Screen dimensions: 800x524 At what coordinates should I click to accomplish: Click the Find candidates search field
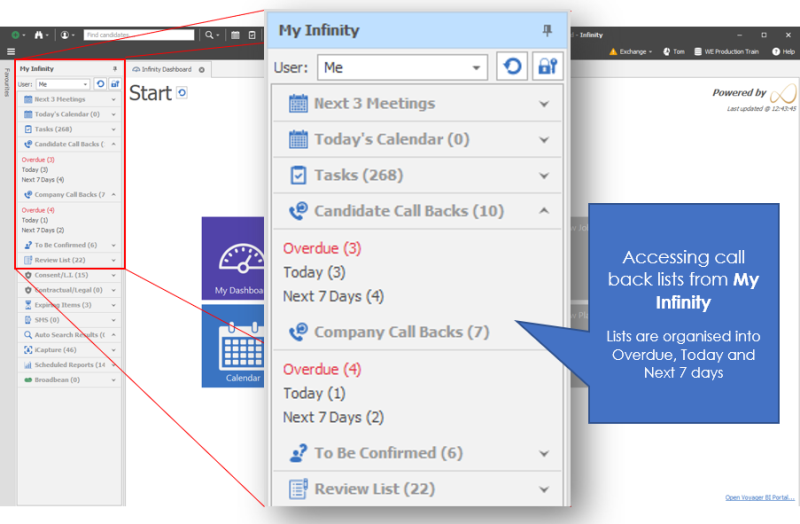pyautogui.click(x=139, y=34)
